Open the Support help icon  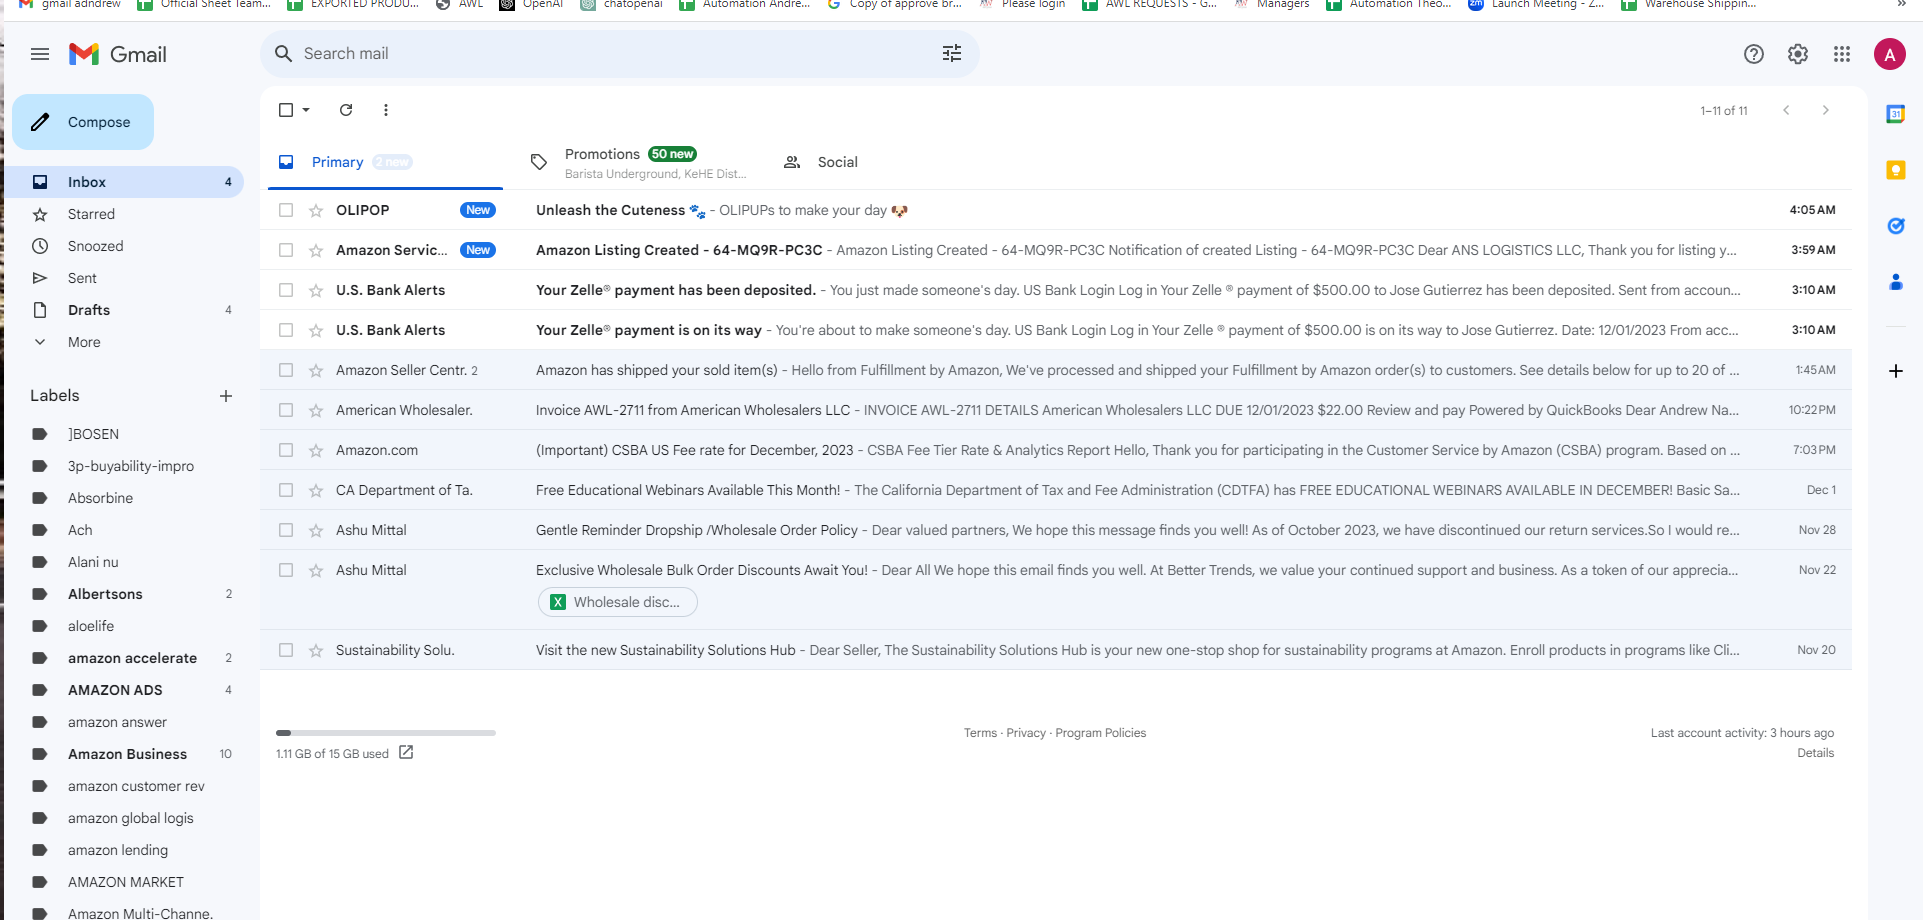[1754, 54]
